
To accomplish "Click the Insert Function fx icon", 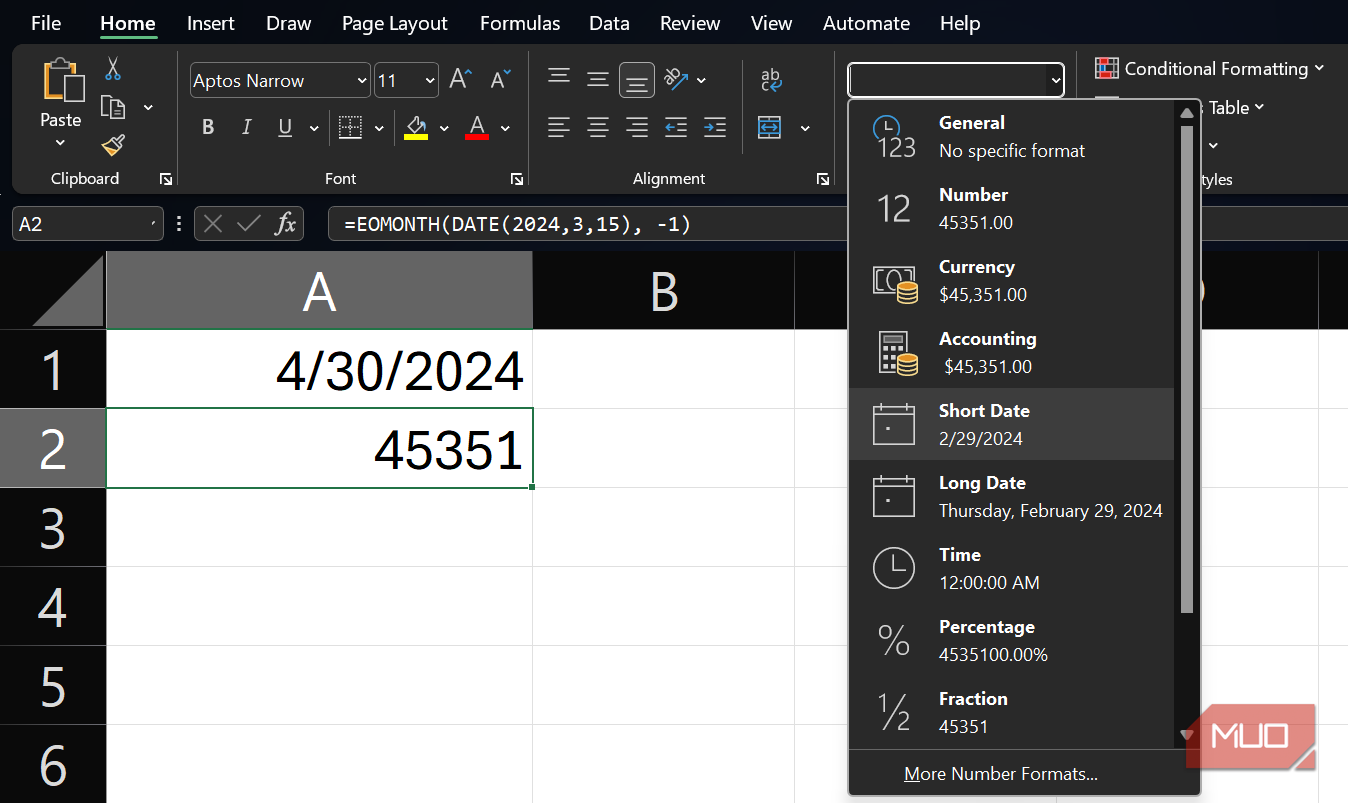I will [x=286, y=224].
